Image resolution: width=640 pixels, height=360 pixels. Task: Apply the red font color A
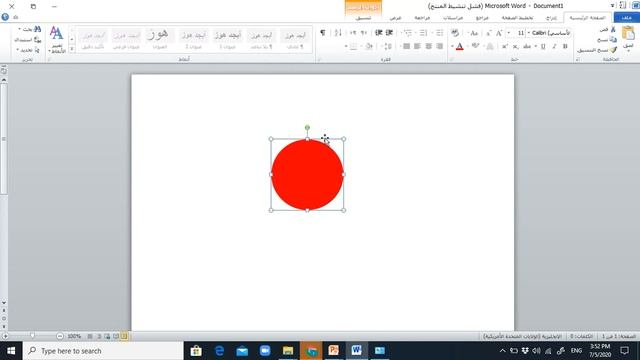[460, 47]
